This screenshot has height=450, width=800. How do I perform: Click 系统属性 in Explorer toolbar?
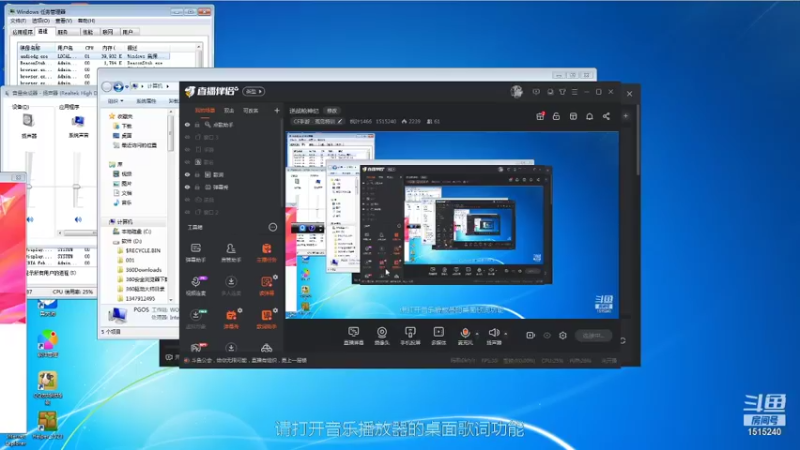tap(146, 101)
